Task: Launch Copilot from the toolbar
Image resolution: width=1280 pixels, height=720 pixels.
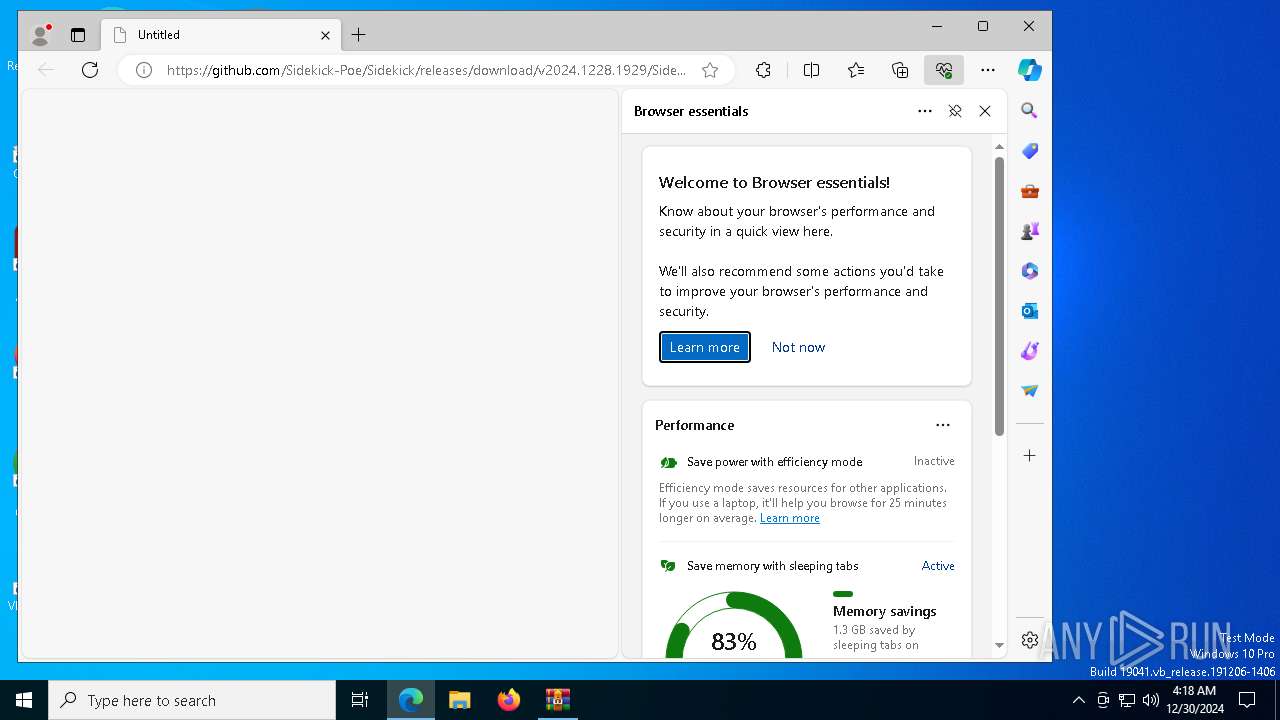Action: coord(1030,70)
